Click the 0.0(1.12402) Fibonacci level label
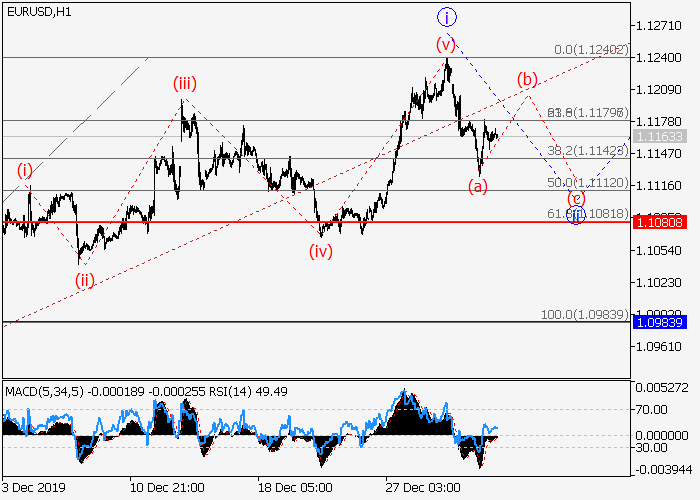 pyautogui.click(x=590, y=49)
